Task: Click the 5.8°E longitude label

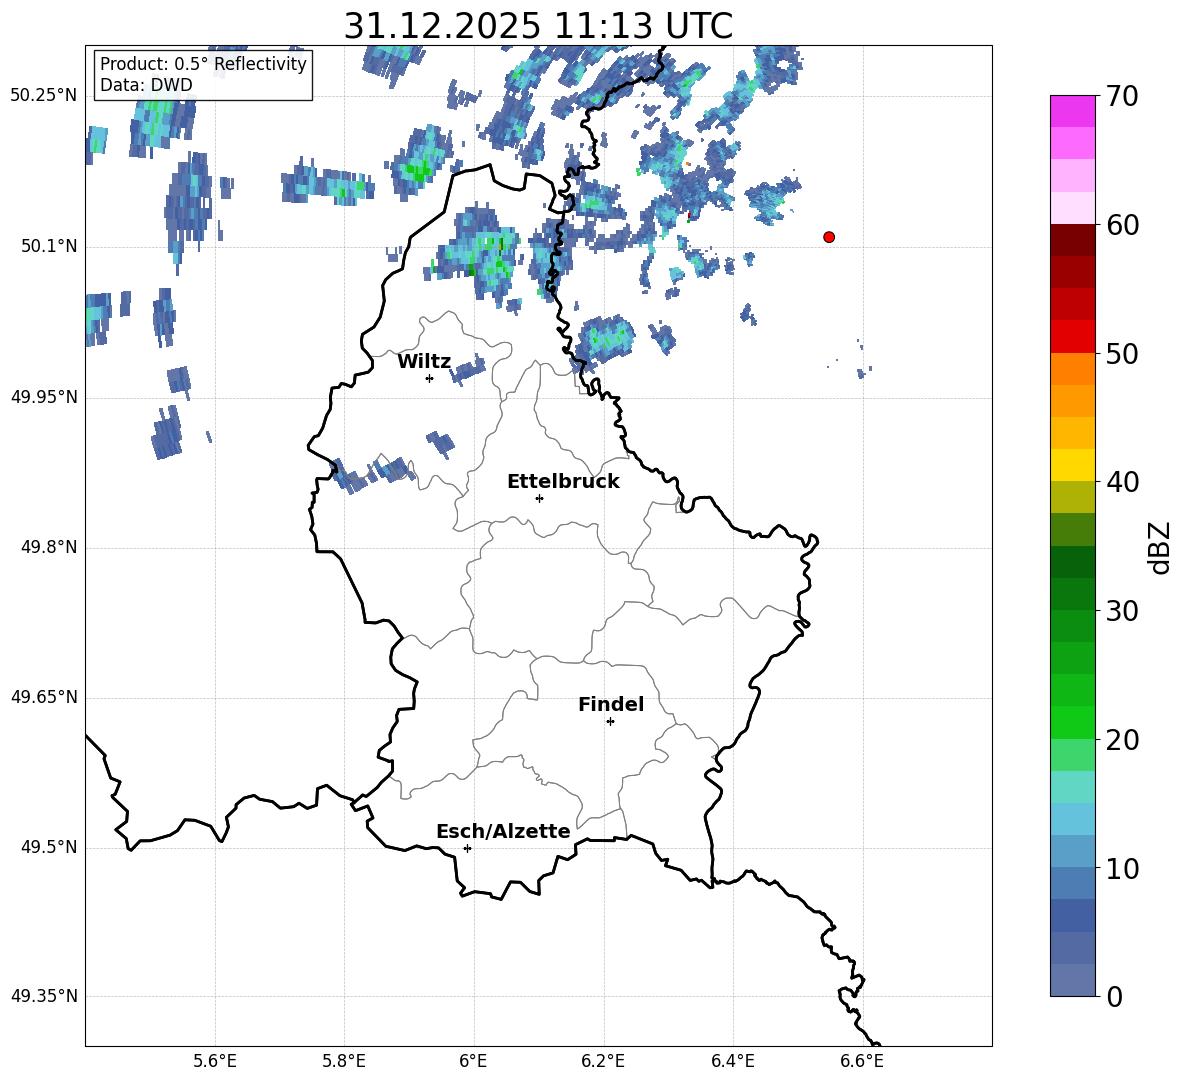Action: tap(344, 1061)
